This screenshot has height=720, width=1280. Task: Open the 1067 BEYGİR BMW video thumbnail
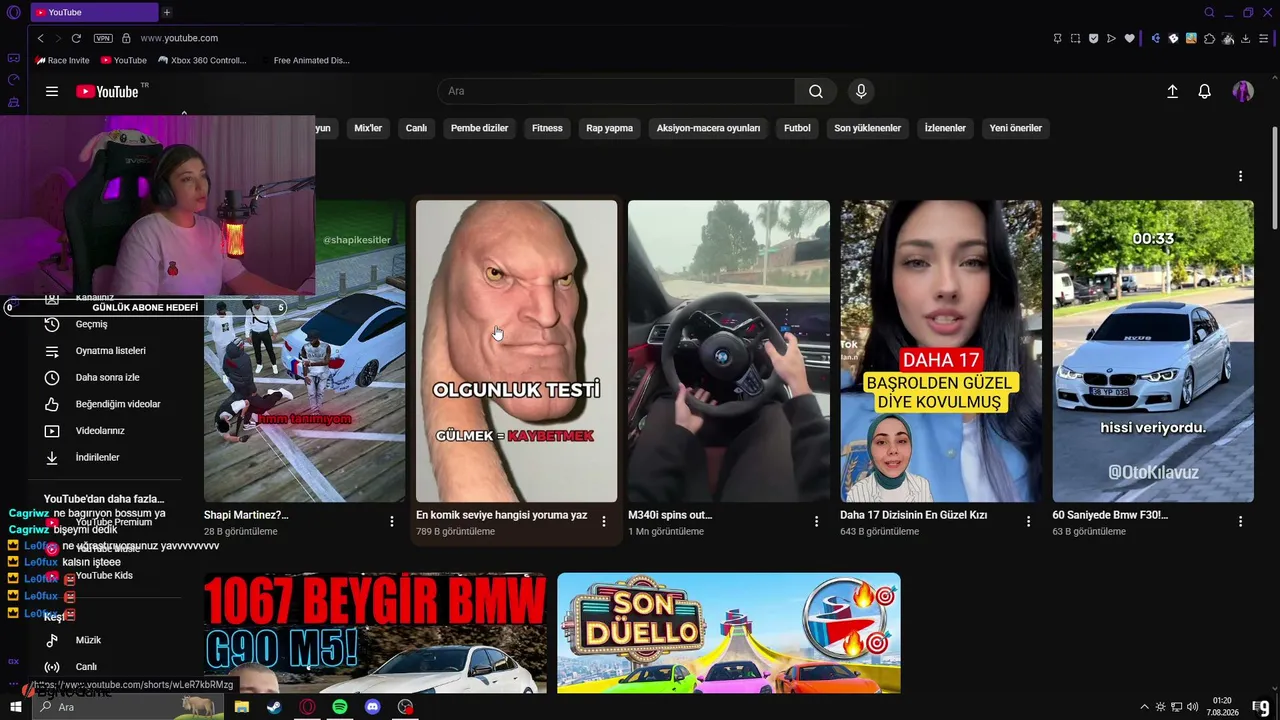tap(375, 633)
